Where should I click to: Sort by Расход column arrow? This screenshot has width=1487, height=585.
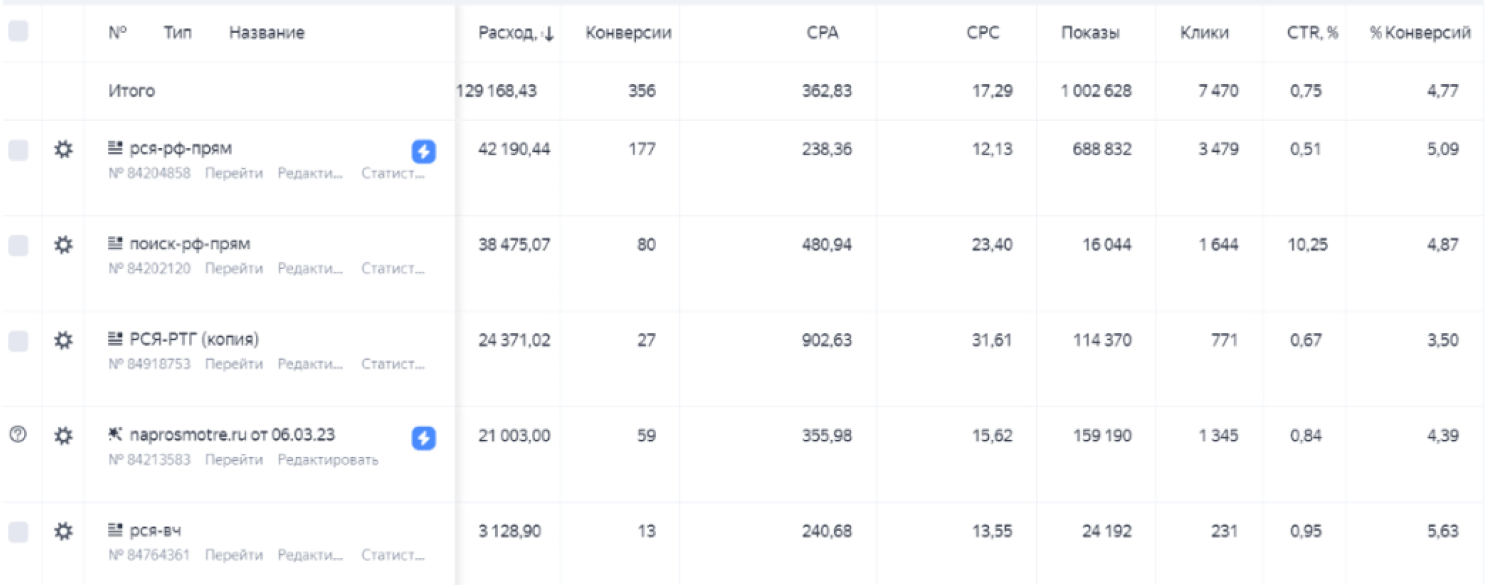pos(547,34)
